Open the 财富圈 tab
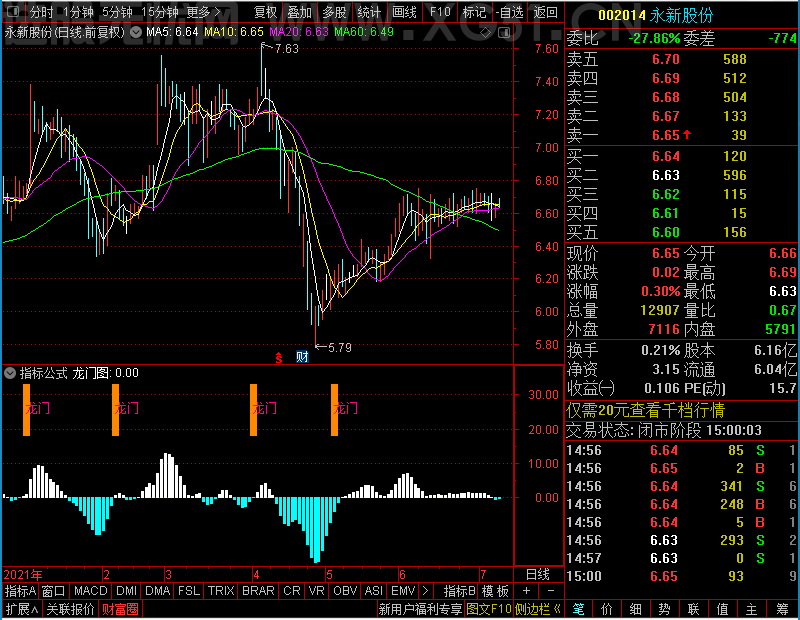 (x=120, y=609)
